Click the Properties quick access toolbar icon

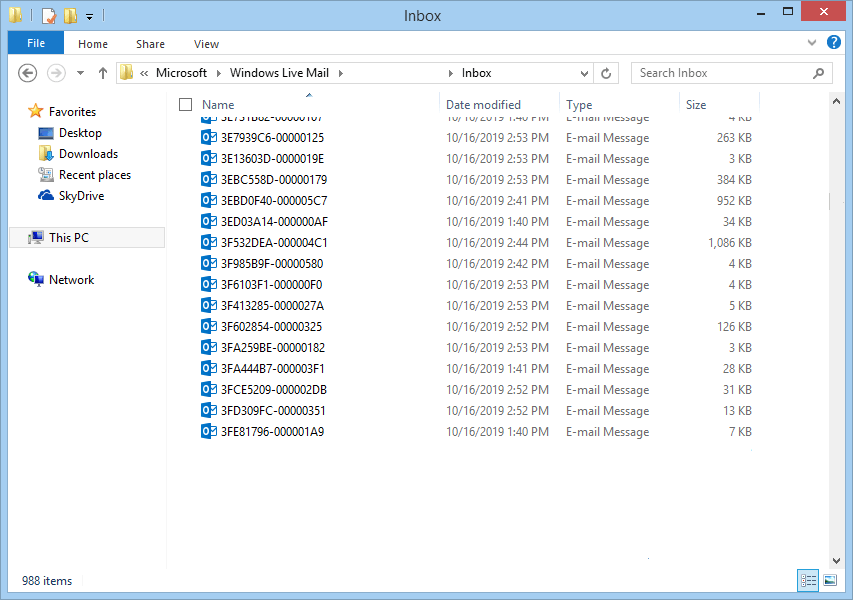48,15
